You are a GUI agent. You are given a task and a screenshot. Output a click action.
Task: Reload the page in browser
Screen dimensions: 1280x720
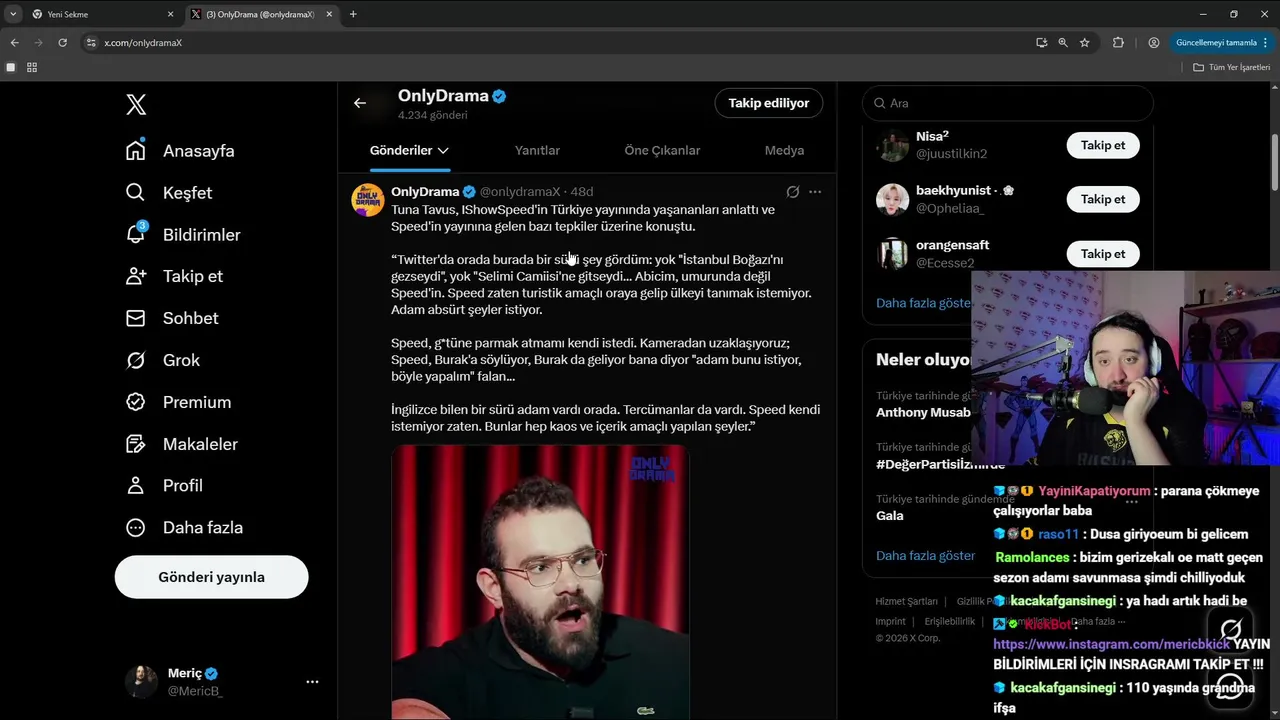62,43
